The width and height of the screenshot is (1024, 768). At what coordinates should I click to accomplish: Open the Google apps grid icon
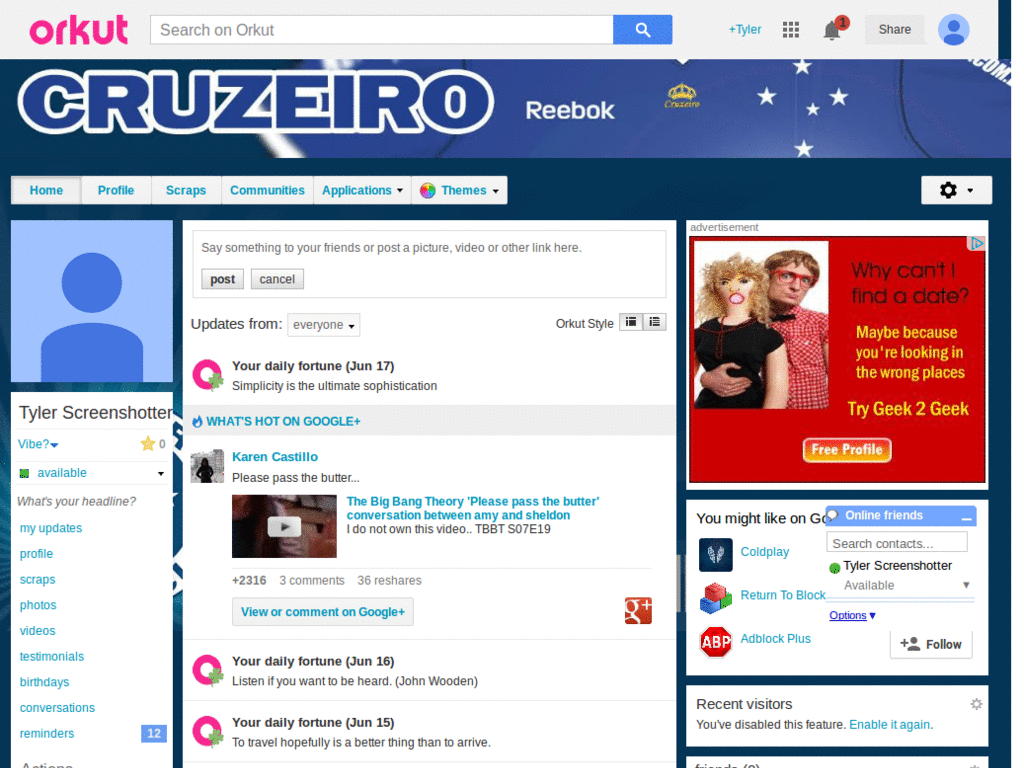click(791, 29)
